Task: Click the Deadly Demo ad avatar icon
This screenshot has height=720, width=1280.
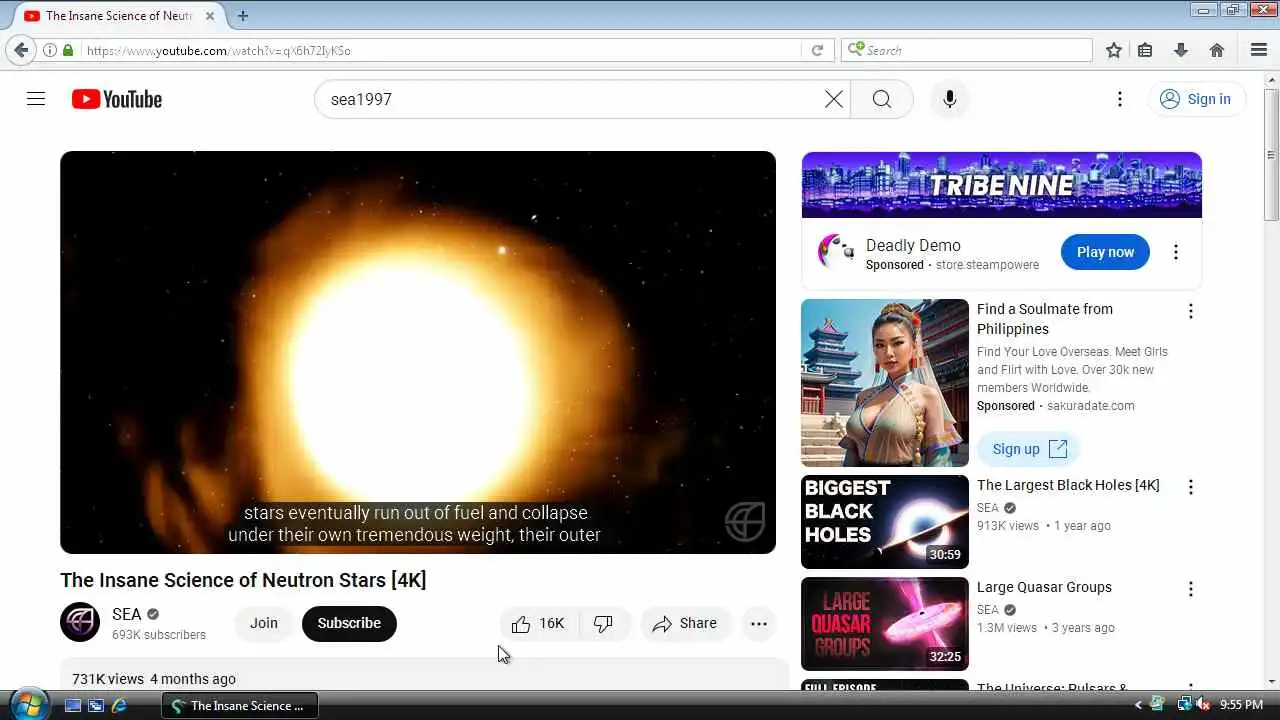Action: (x=835, y=252)
